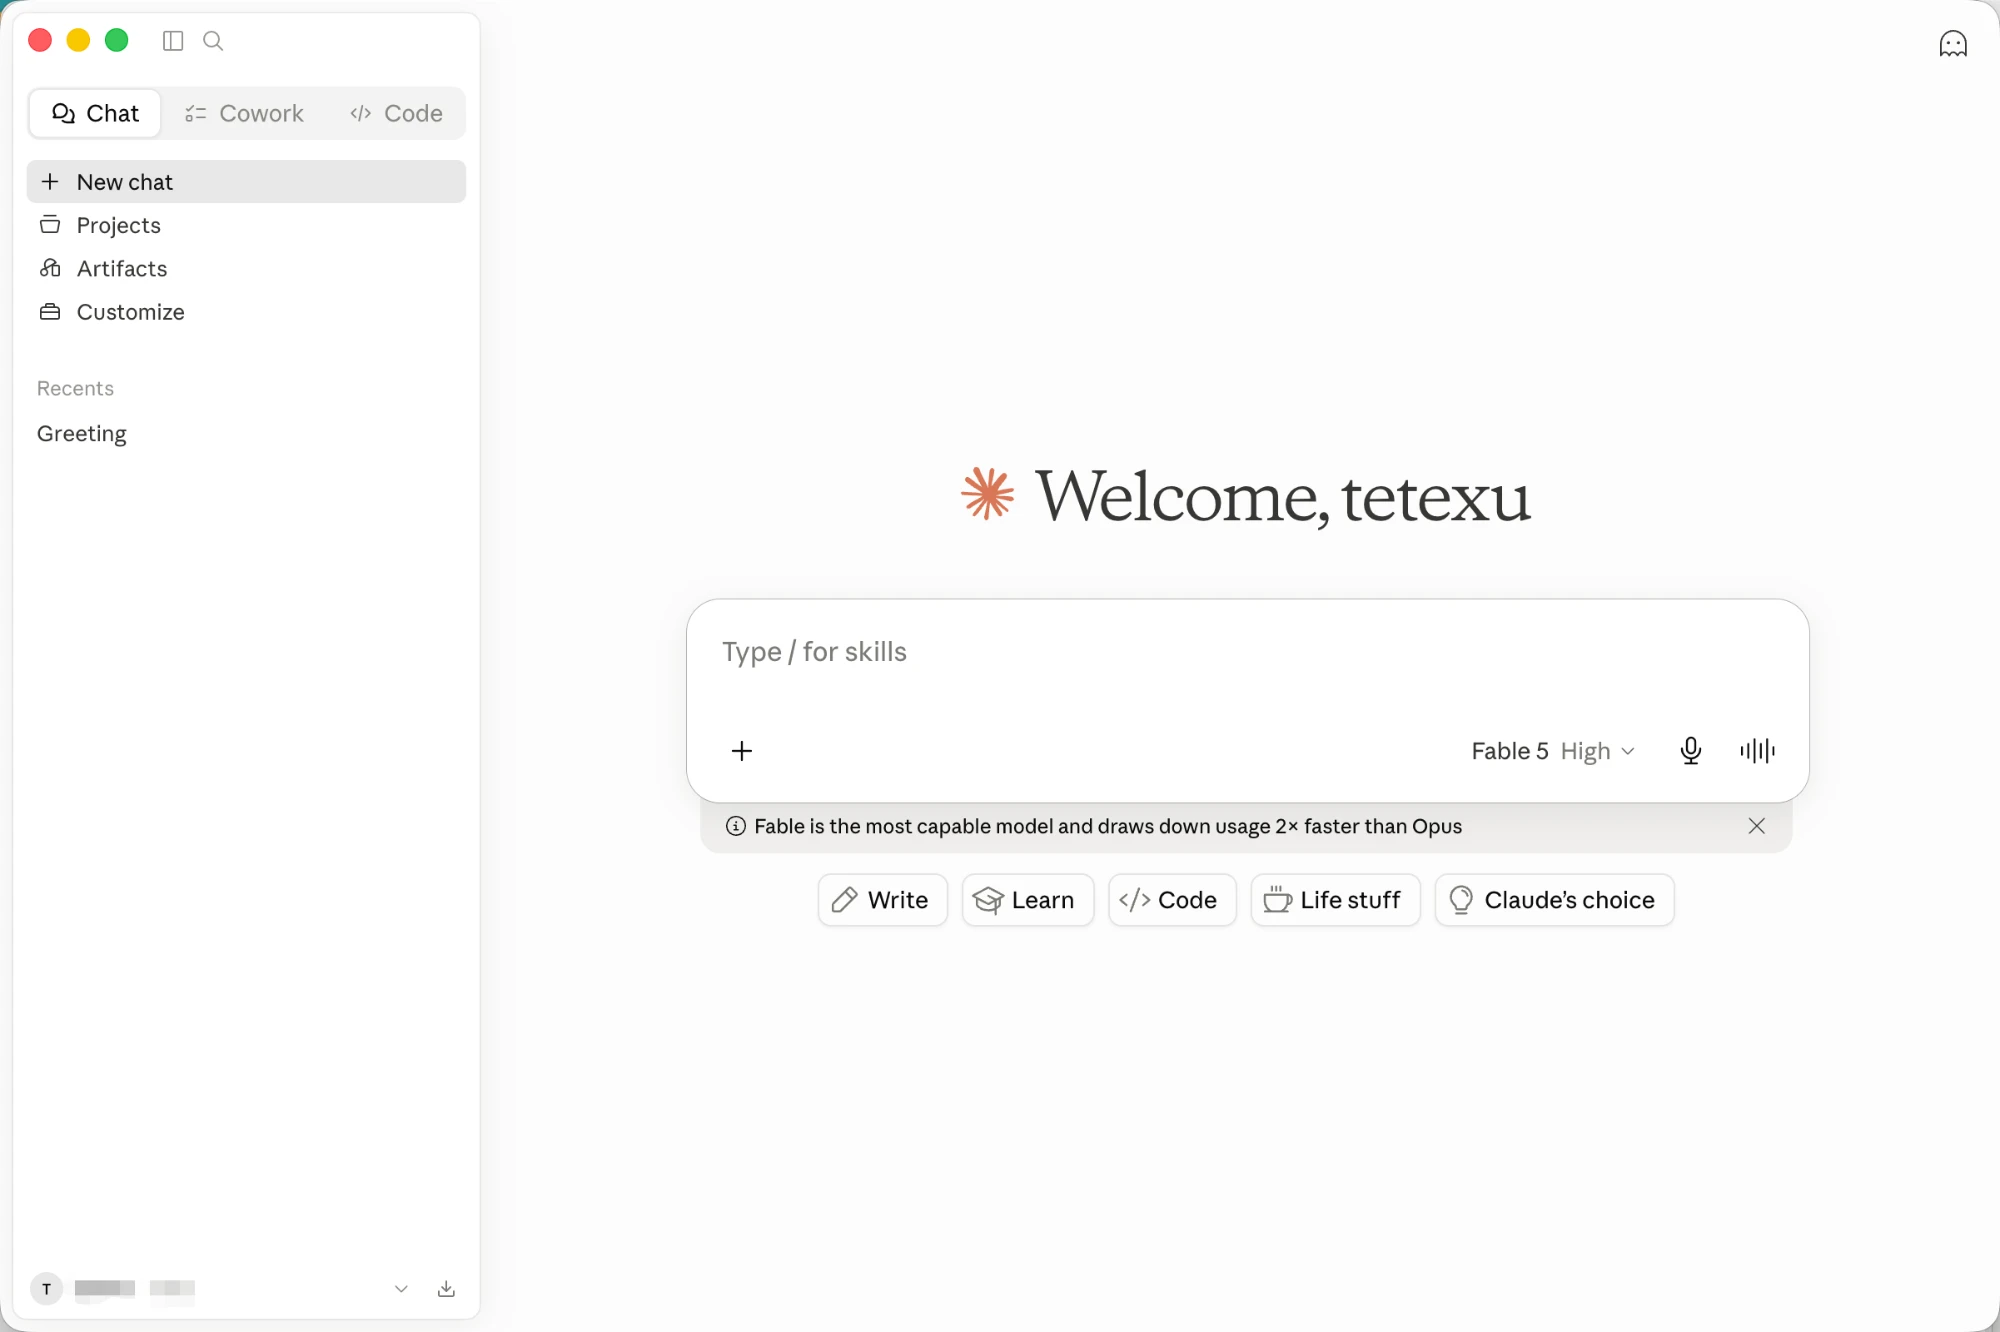This screenshot has height=1332, width=2000.
Task: Expand the account menu chevron
Action: click(401, 1289)
